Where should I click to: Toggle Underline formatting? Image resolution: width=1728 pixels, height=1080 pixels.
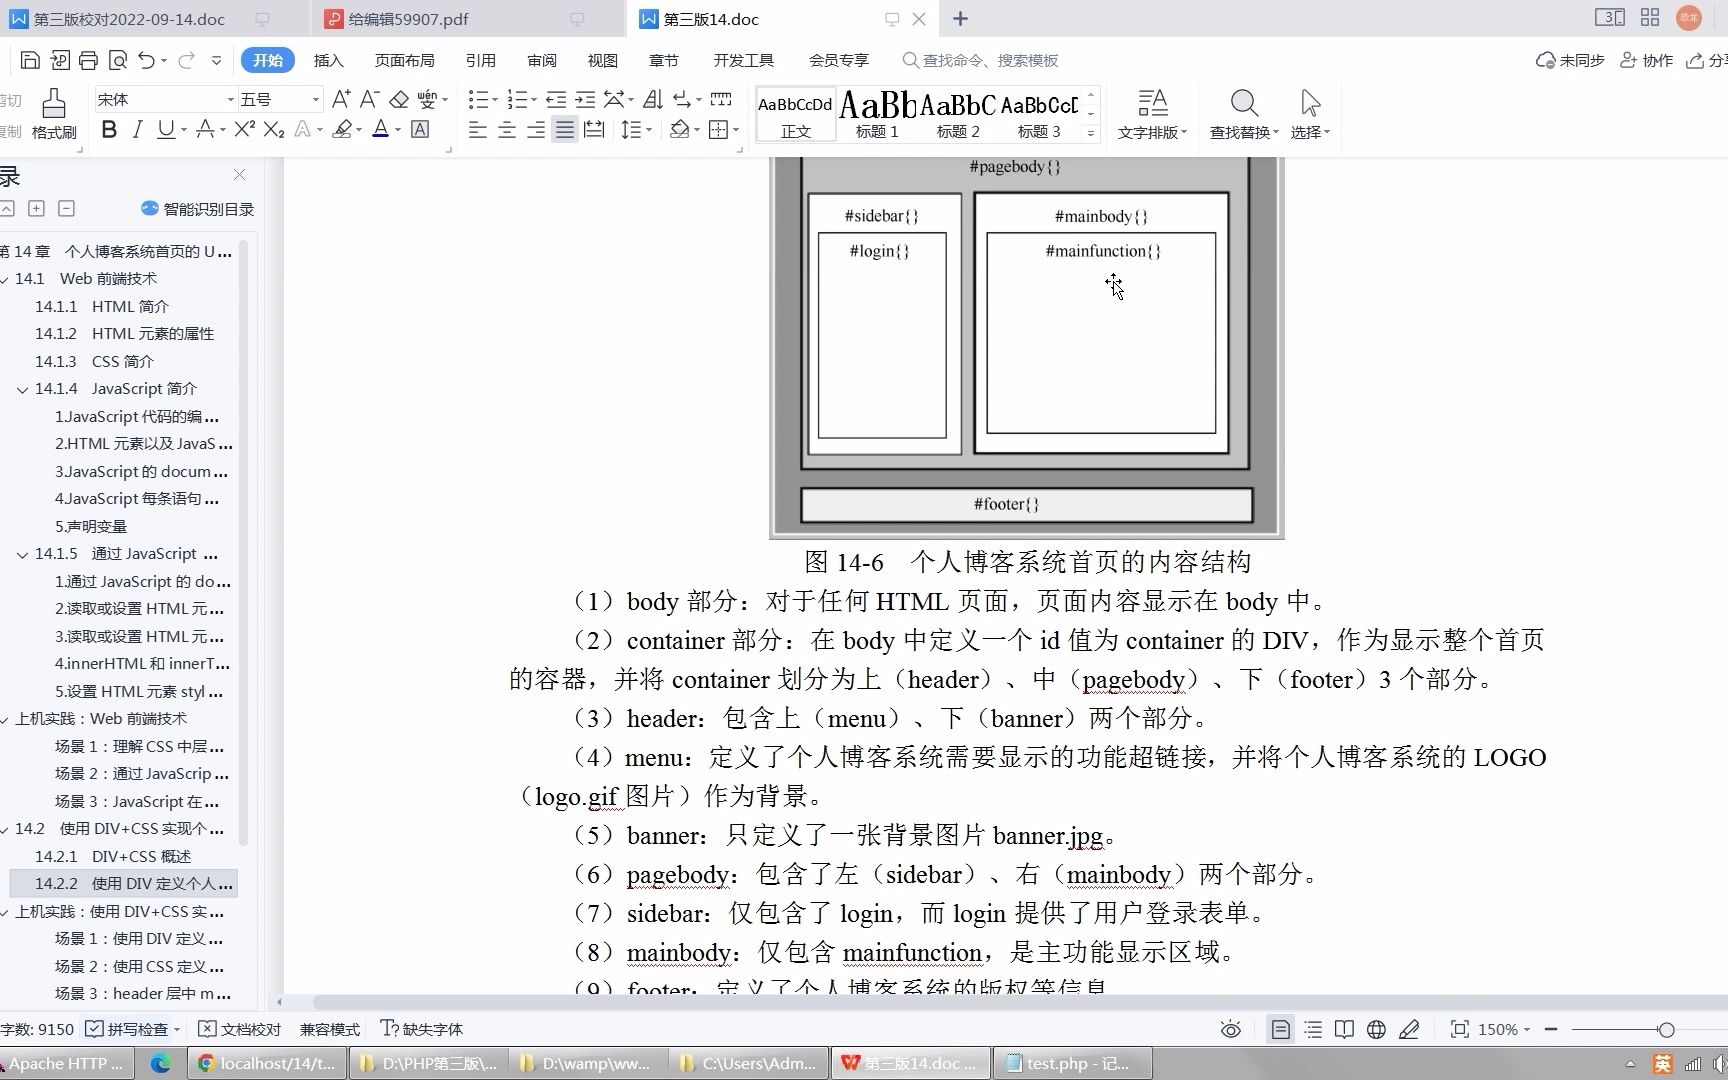[166, 129]
